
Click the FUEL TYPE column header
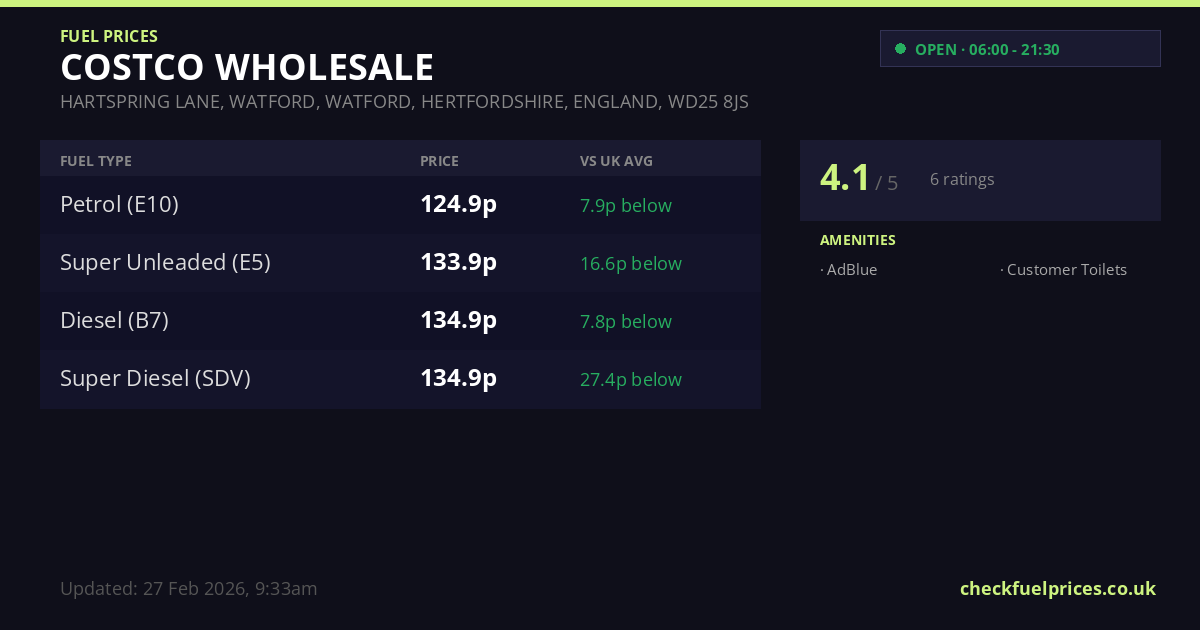[96, 161]
